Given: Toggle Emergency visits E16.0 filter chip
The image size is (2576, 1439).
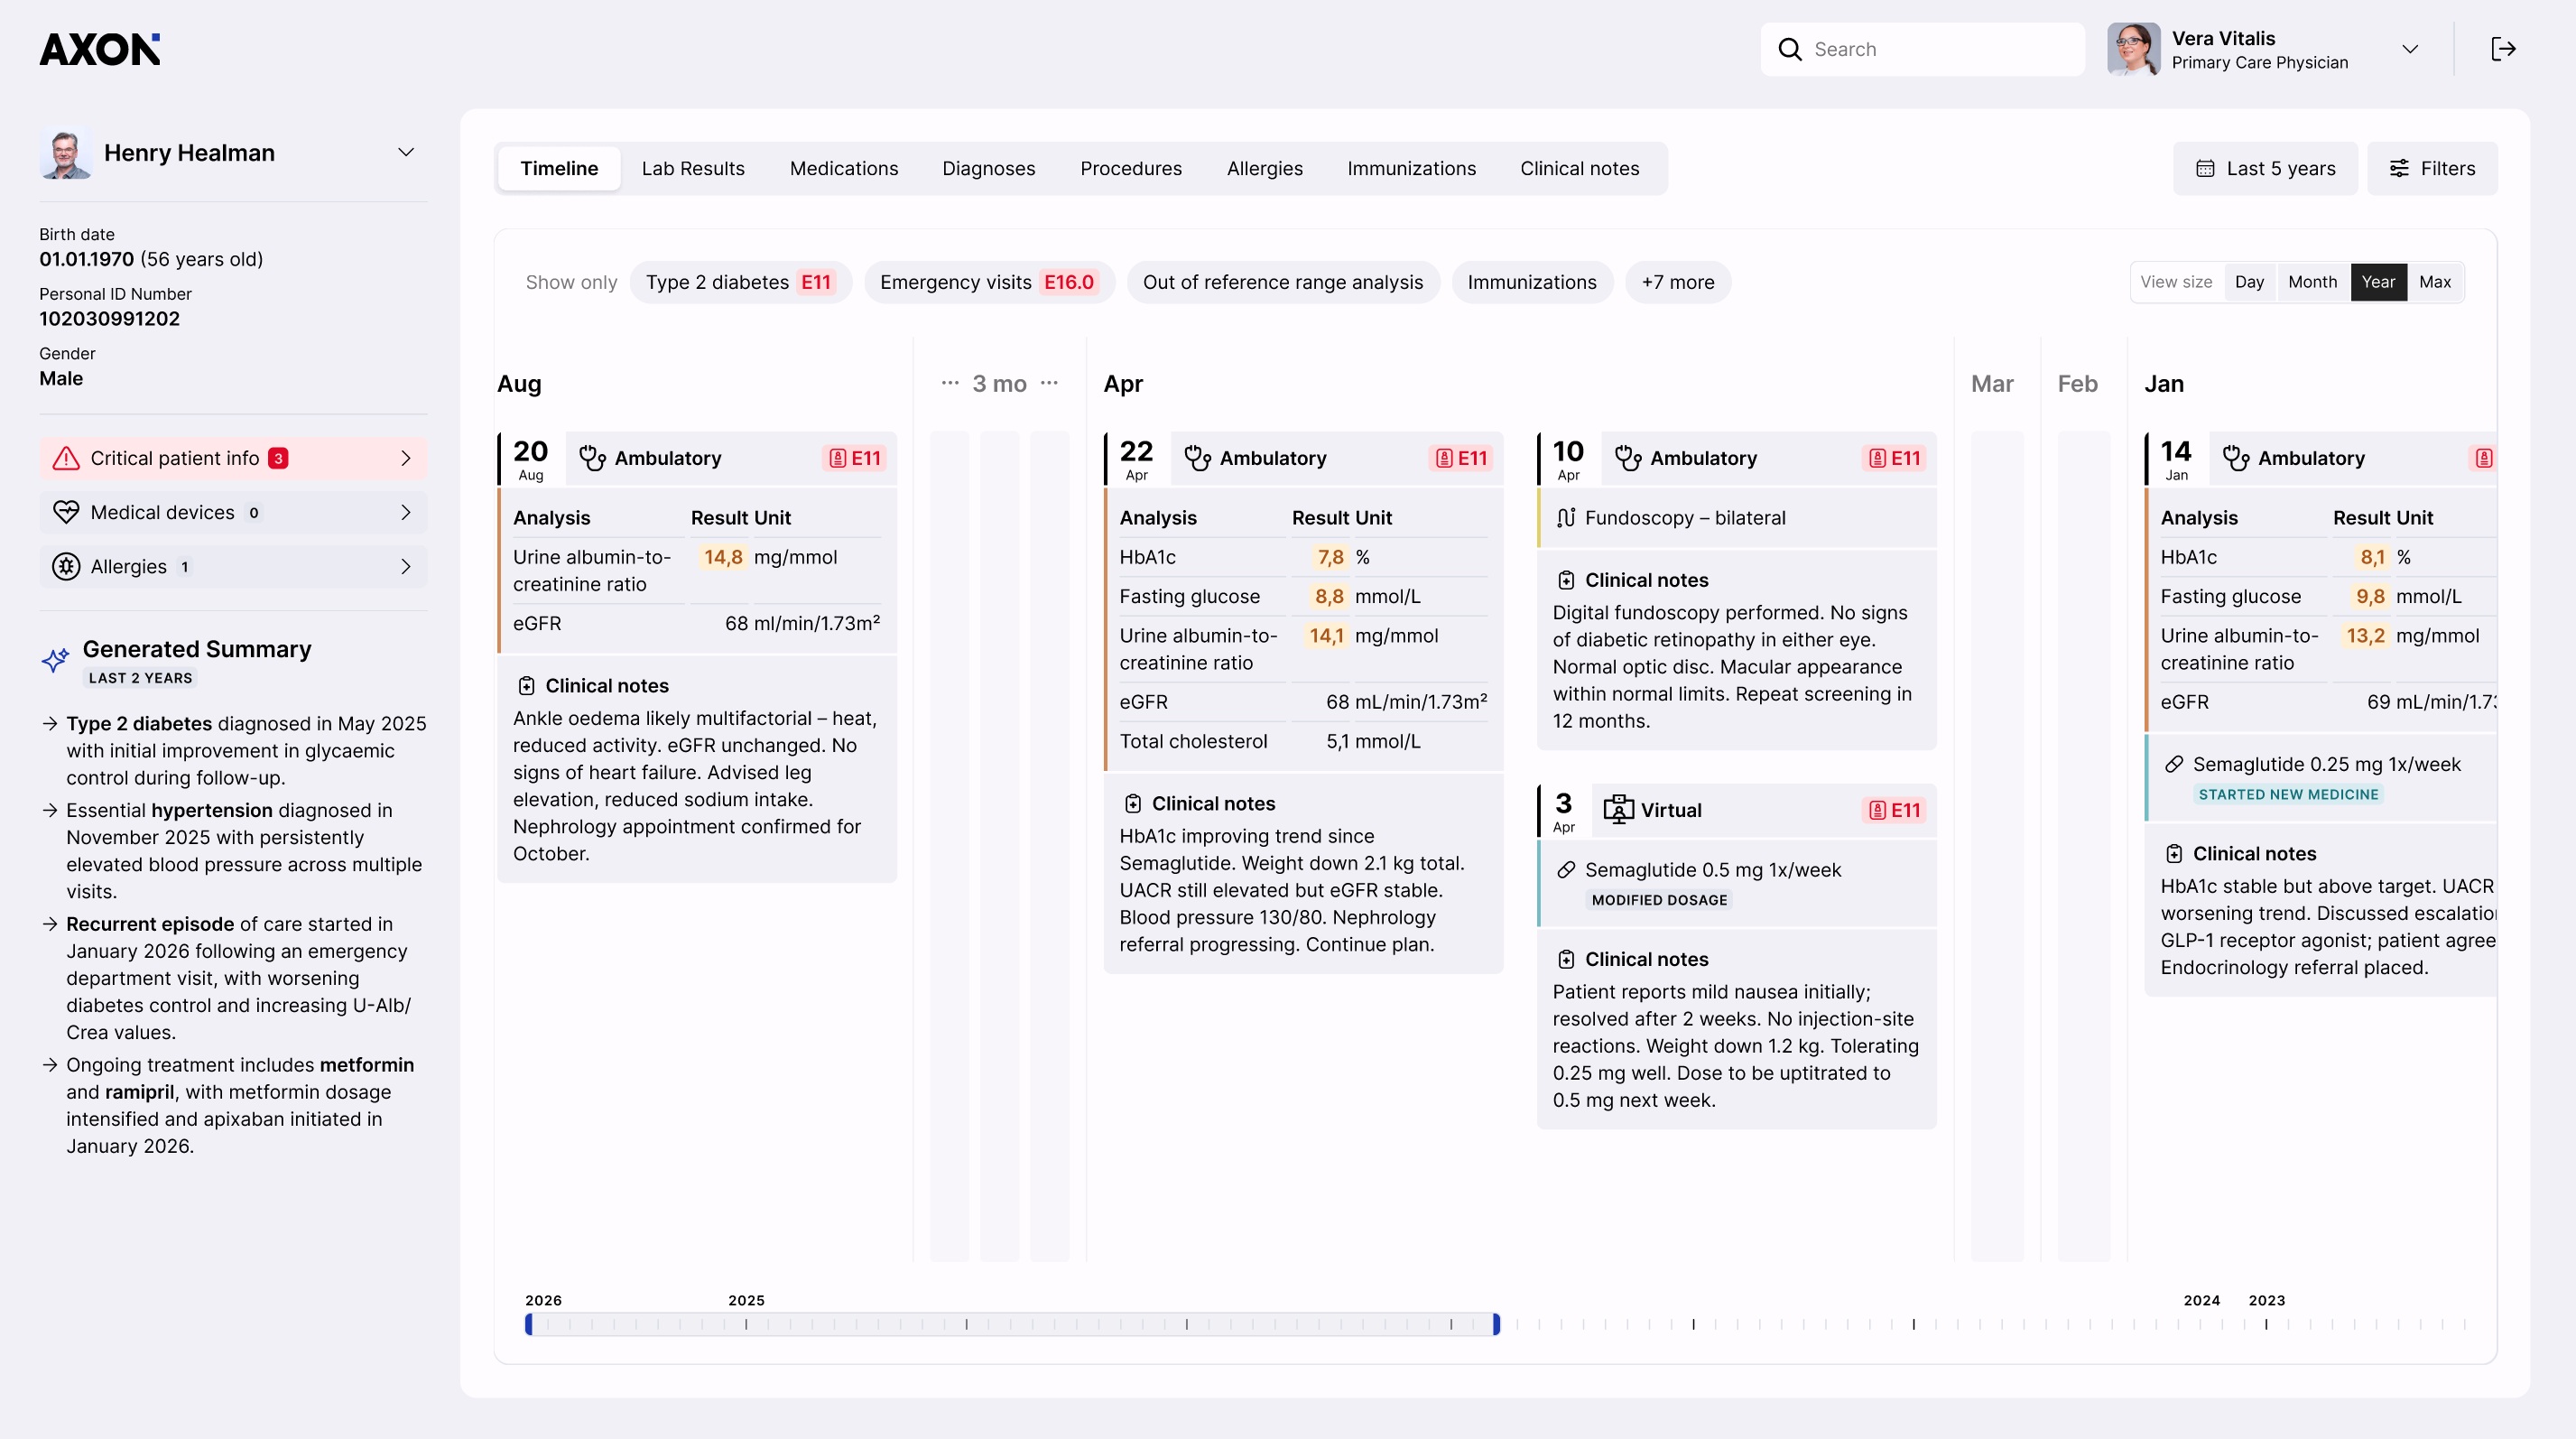Looking at the screenshot, I should tap(989, 282).
